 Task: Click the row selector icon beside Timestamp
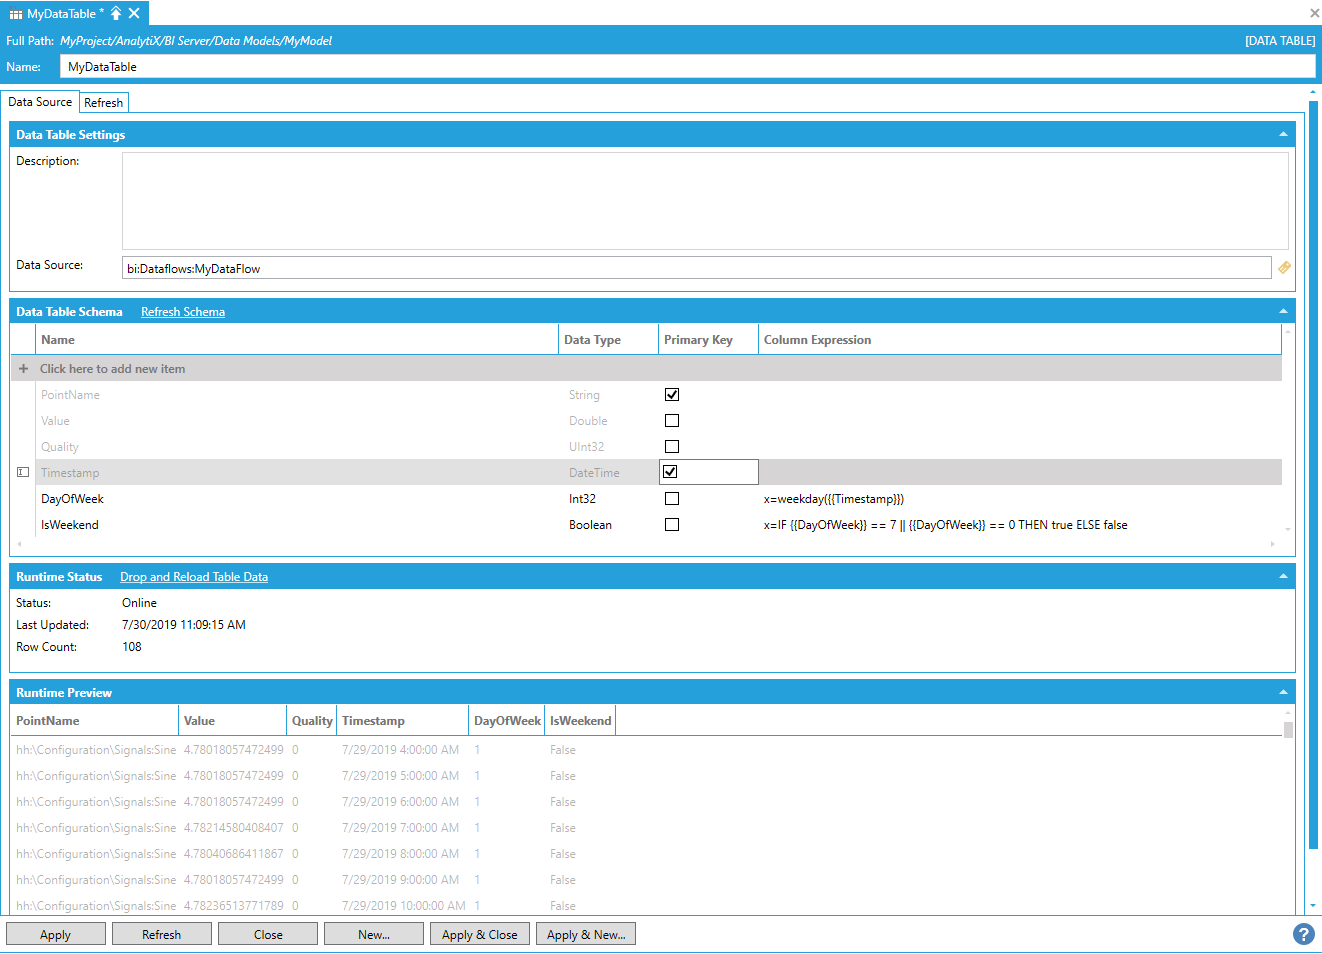[23, 472]
